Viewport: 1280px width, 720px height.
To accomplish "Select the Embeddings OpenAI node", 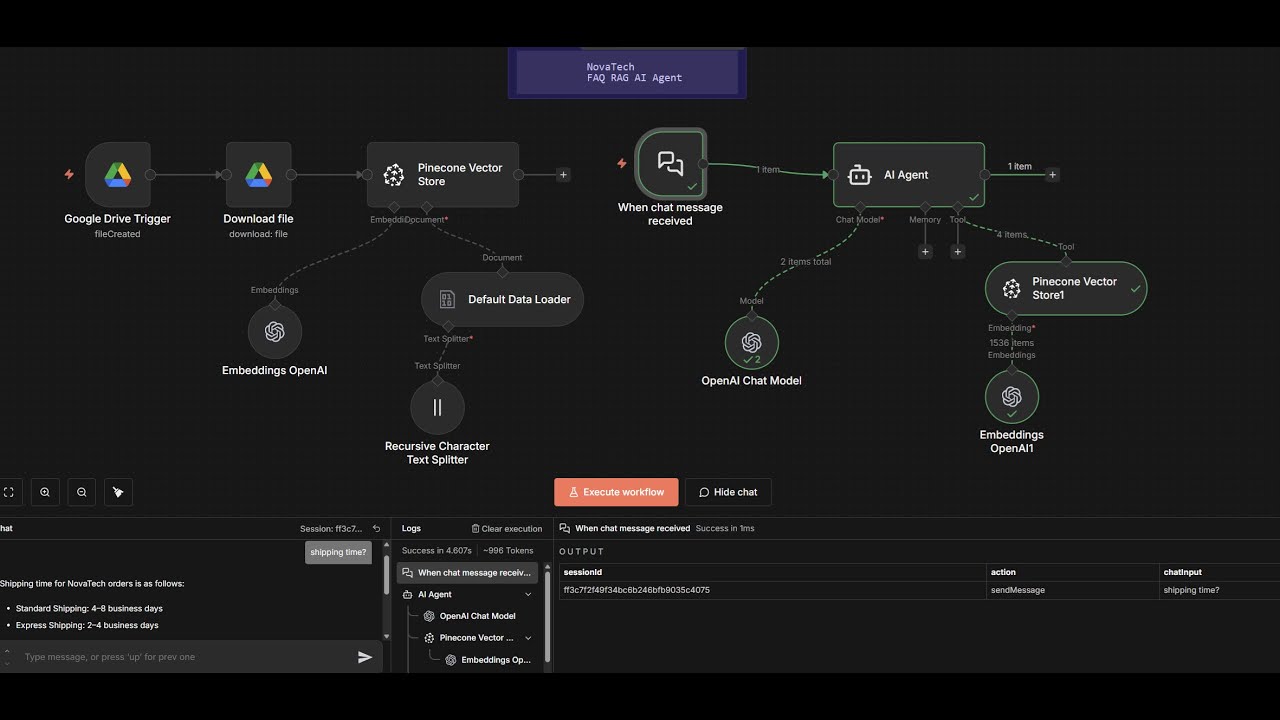I will (x=275, y=332).
